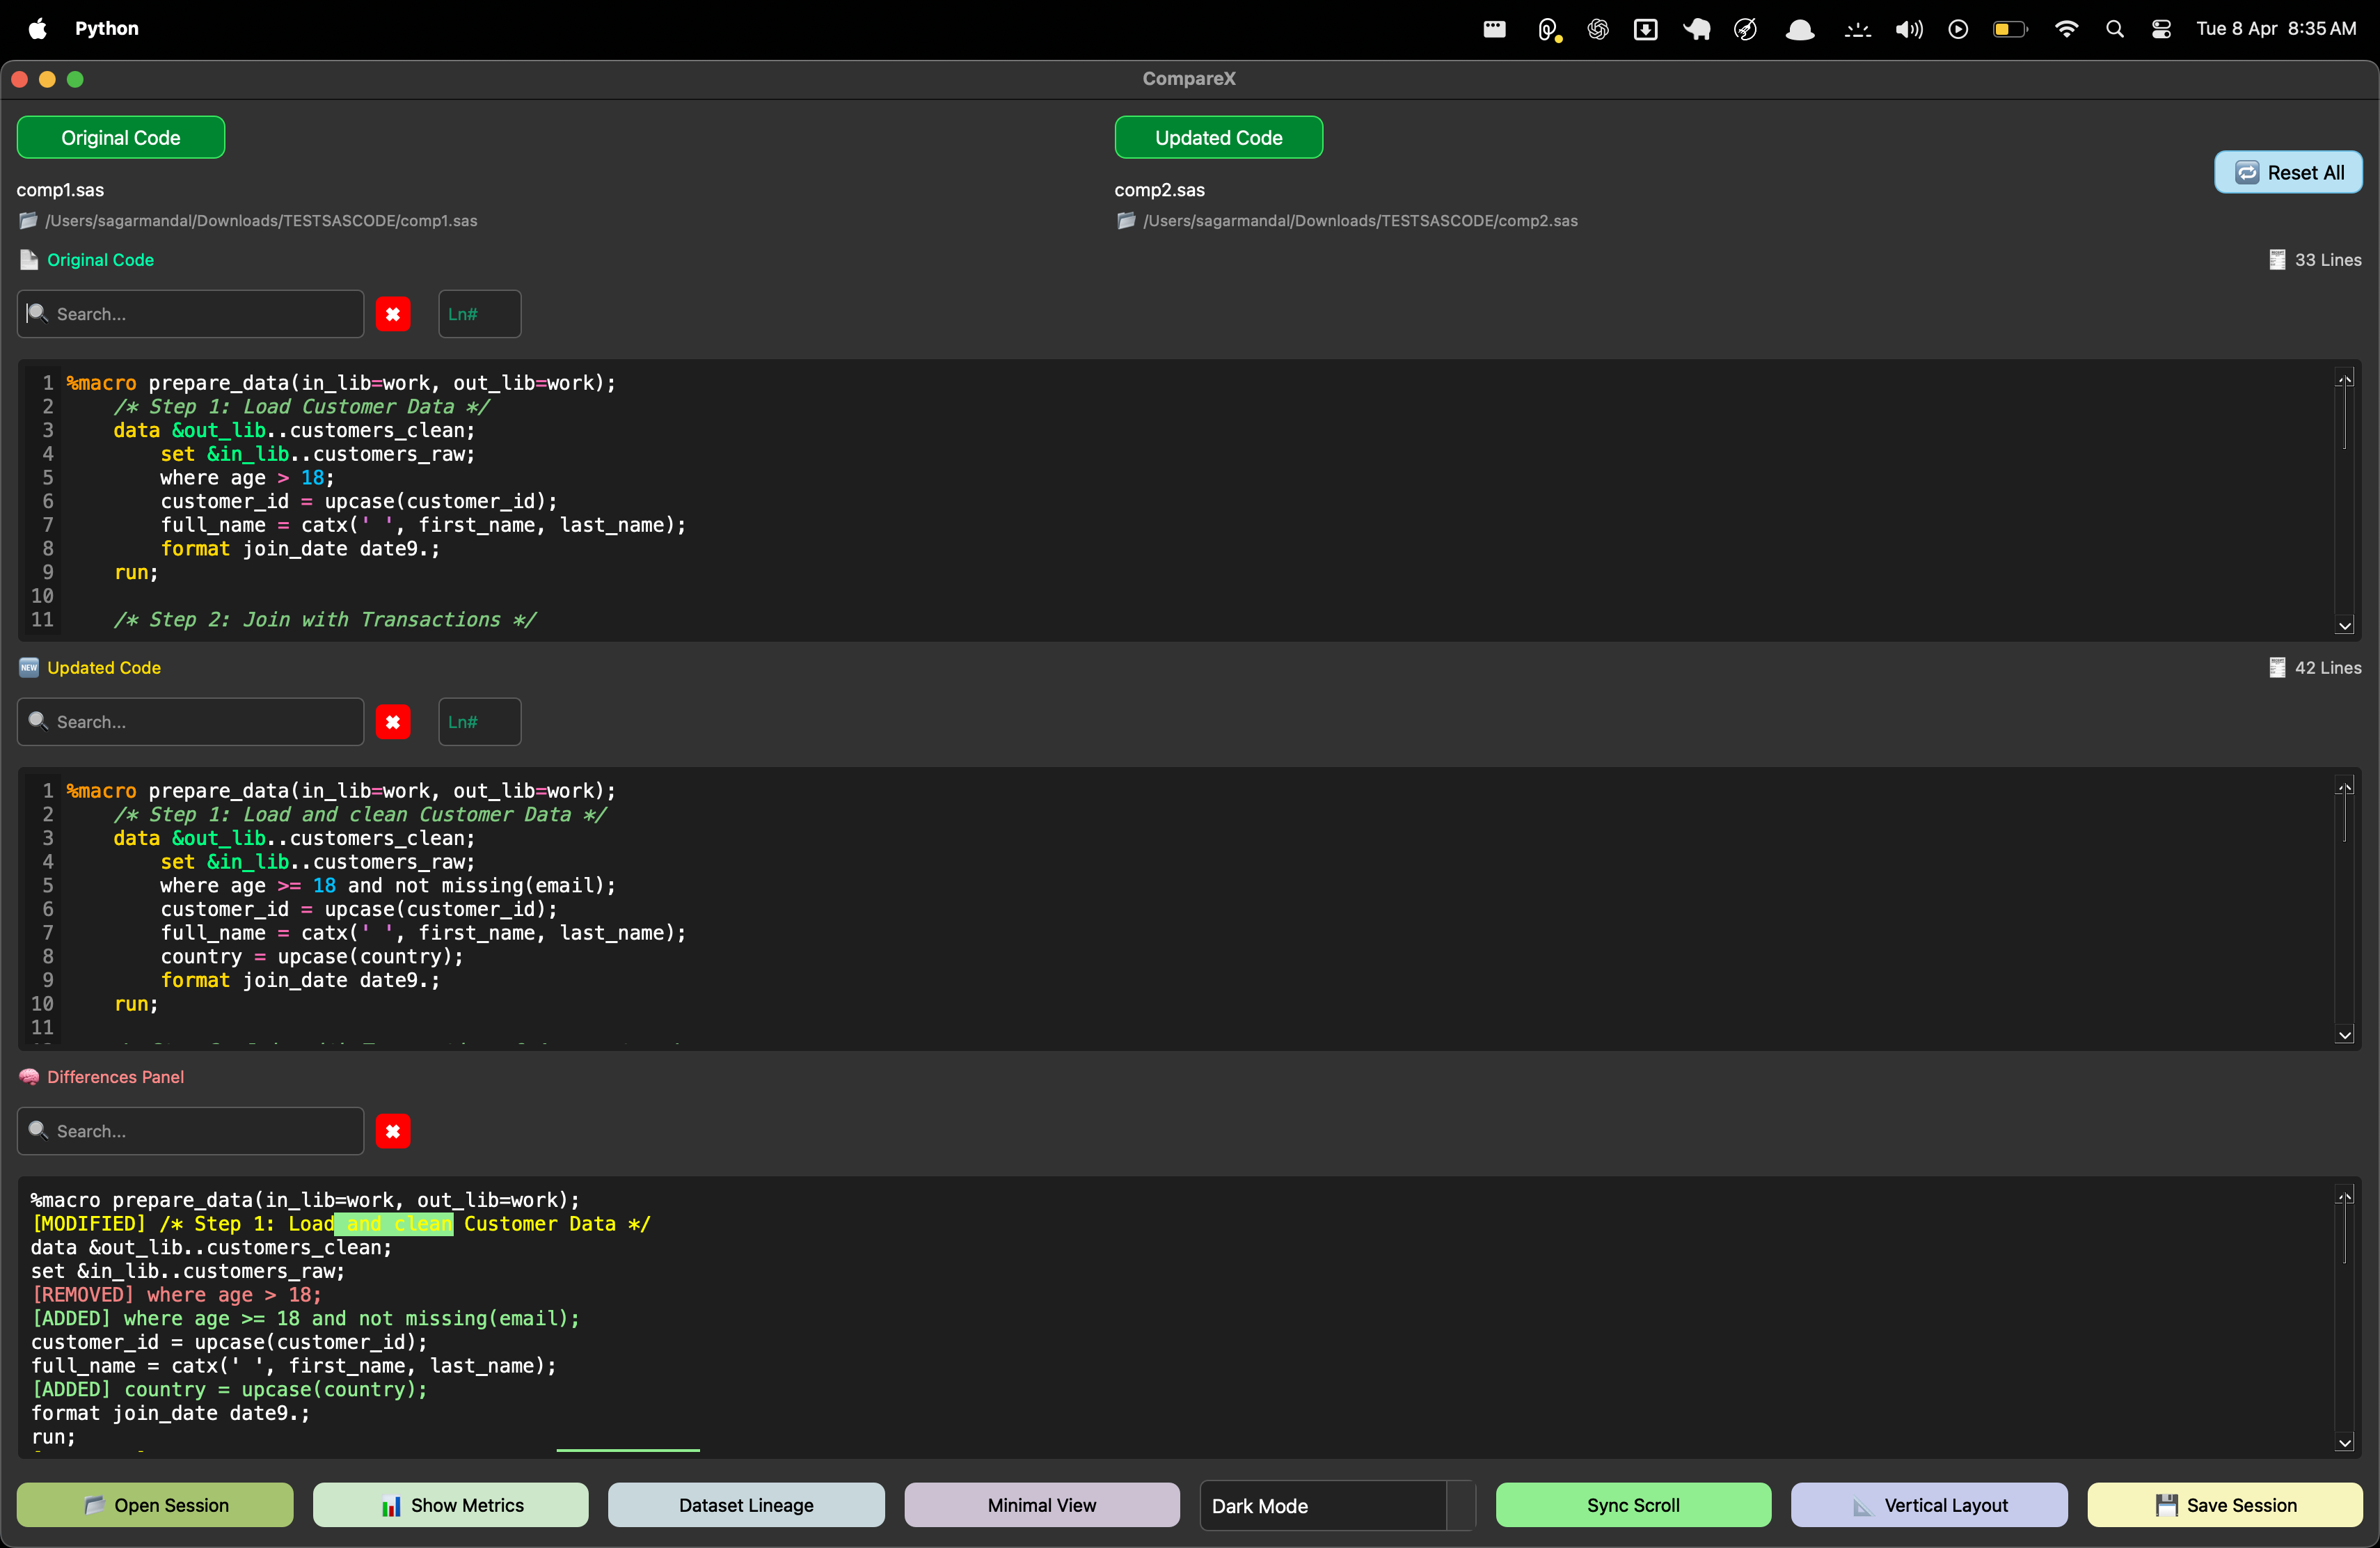This screenshot has height=1548, width=2380.
Task: Enable Sync Scroll
Action: (1631, 1505)
